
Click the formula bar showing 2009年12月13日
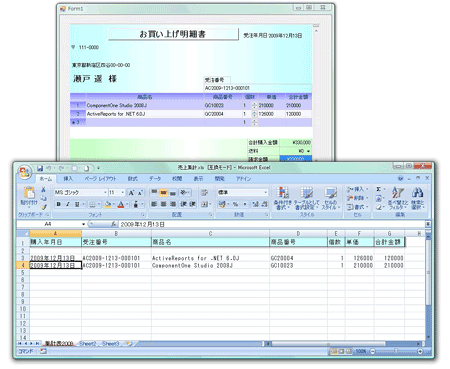(272, 224)
